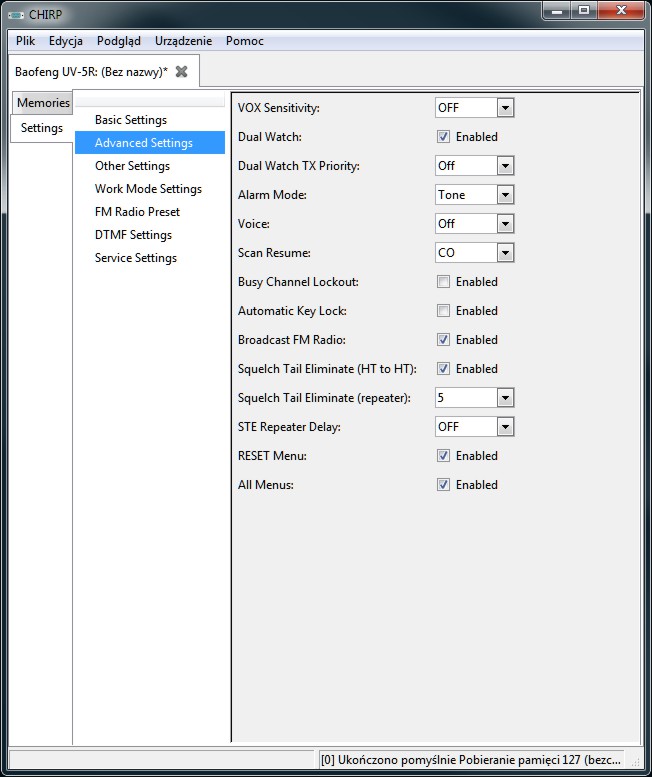Select Work Mode Settings entry

point(150,189)
